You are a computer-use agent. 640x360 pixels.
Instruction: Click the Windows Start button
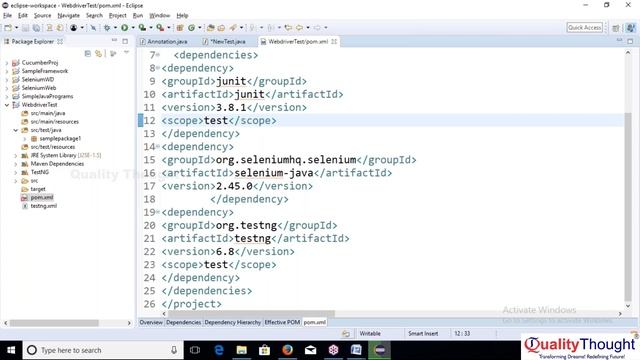click(x=11, y=350)
